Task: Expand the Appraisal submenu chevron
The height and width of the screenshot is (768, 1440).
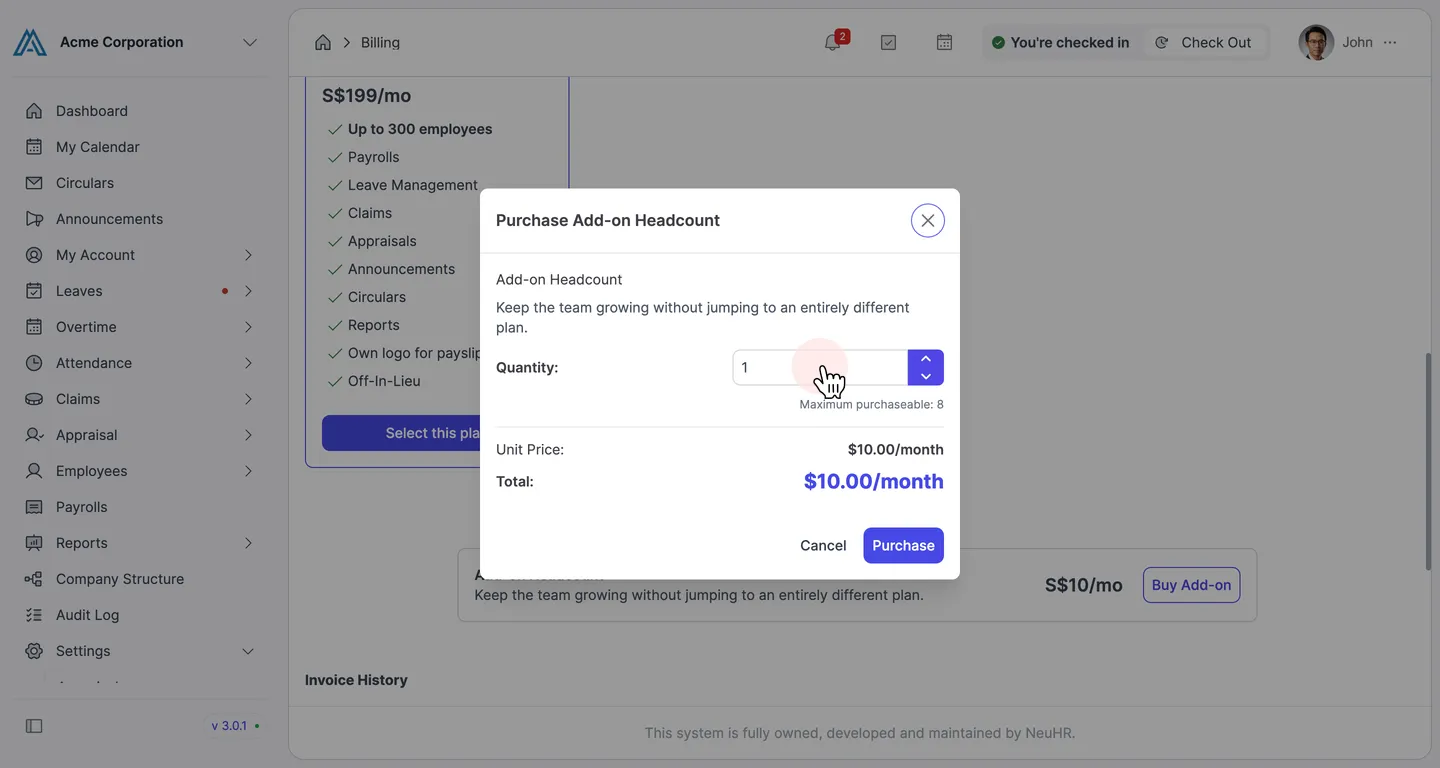Action: (248, 435)
